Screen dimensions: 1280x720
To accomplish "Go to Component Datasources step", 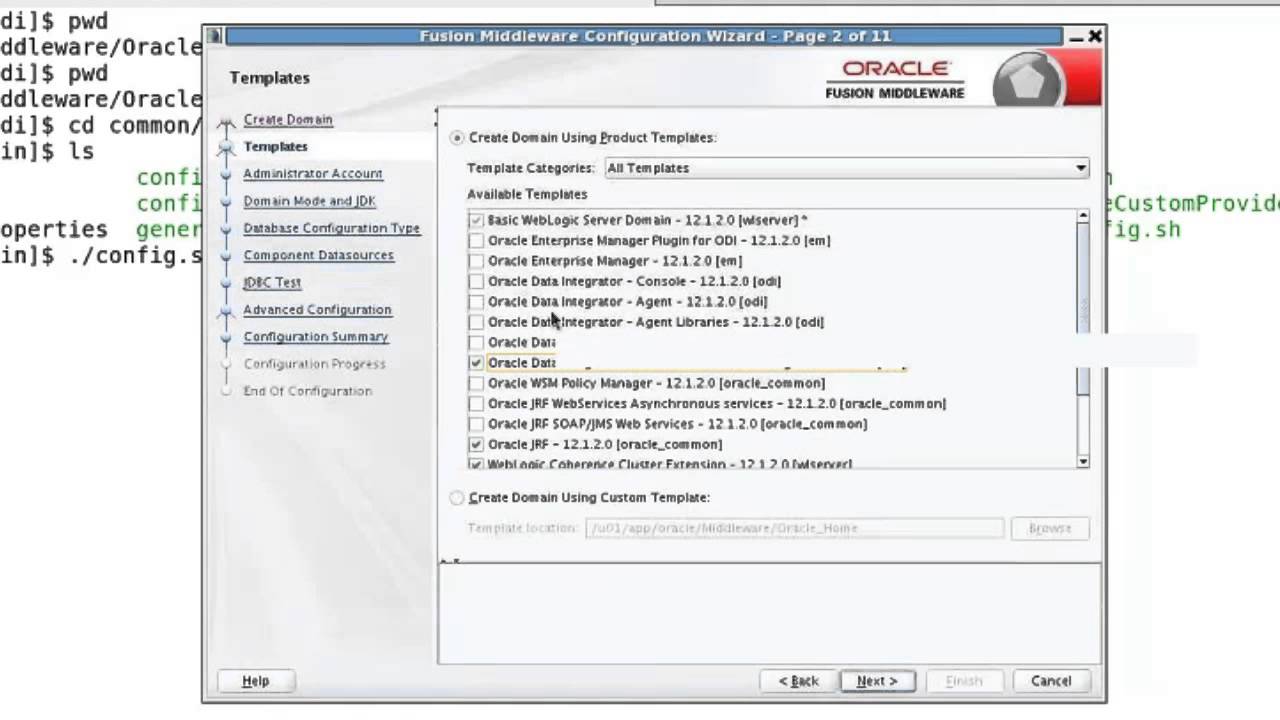I will pyautogui.click(x=319, y=255).
